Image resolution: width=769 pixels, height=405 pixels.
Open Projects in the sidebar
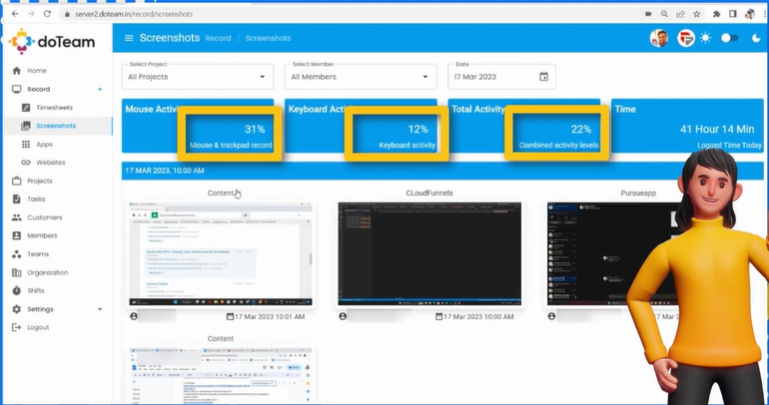click(x=40, y=181)
